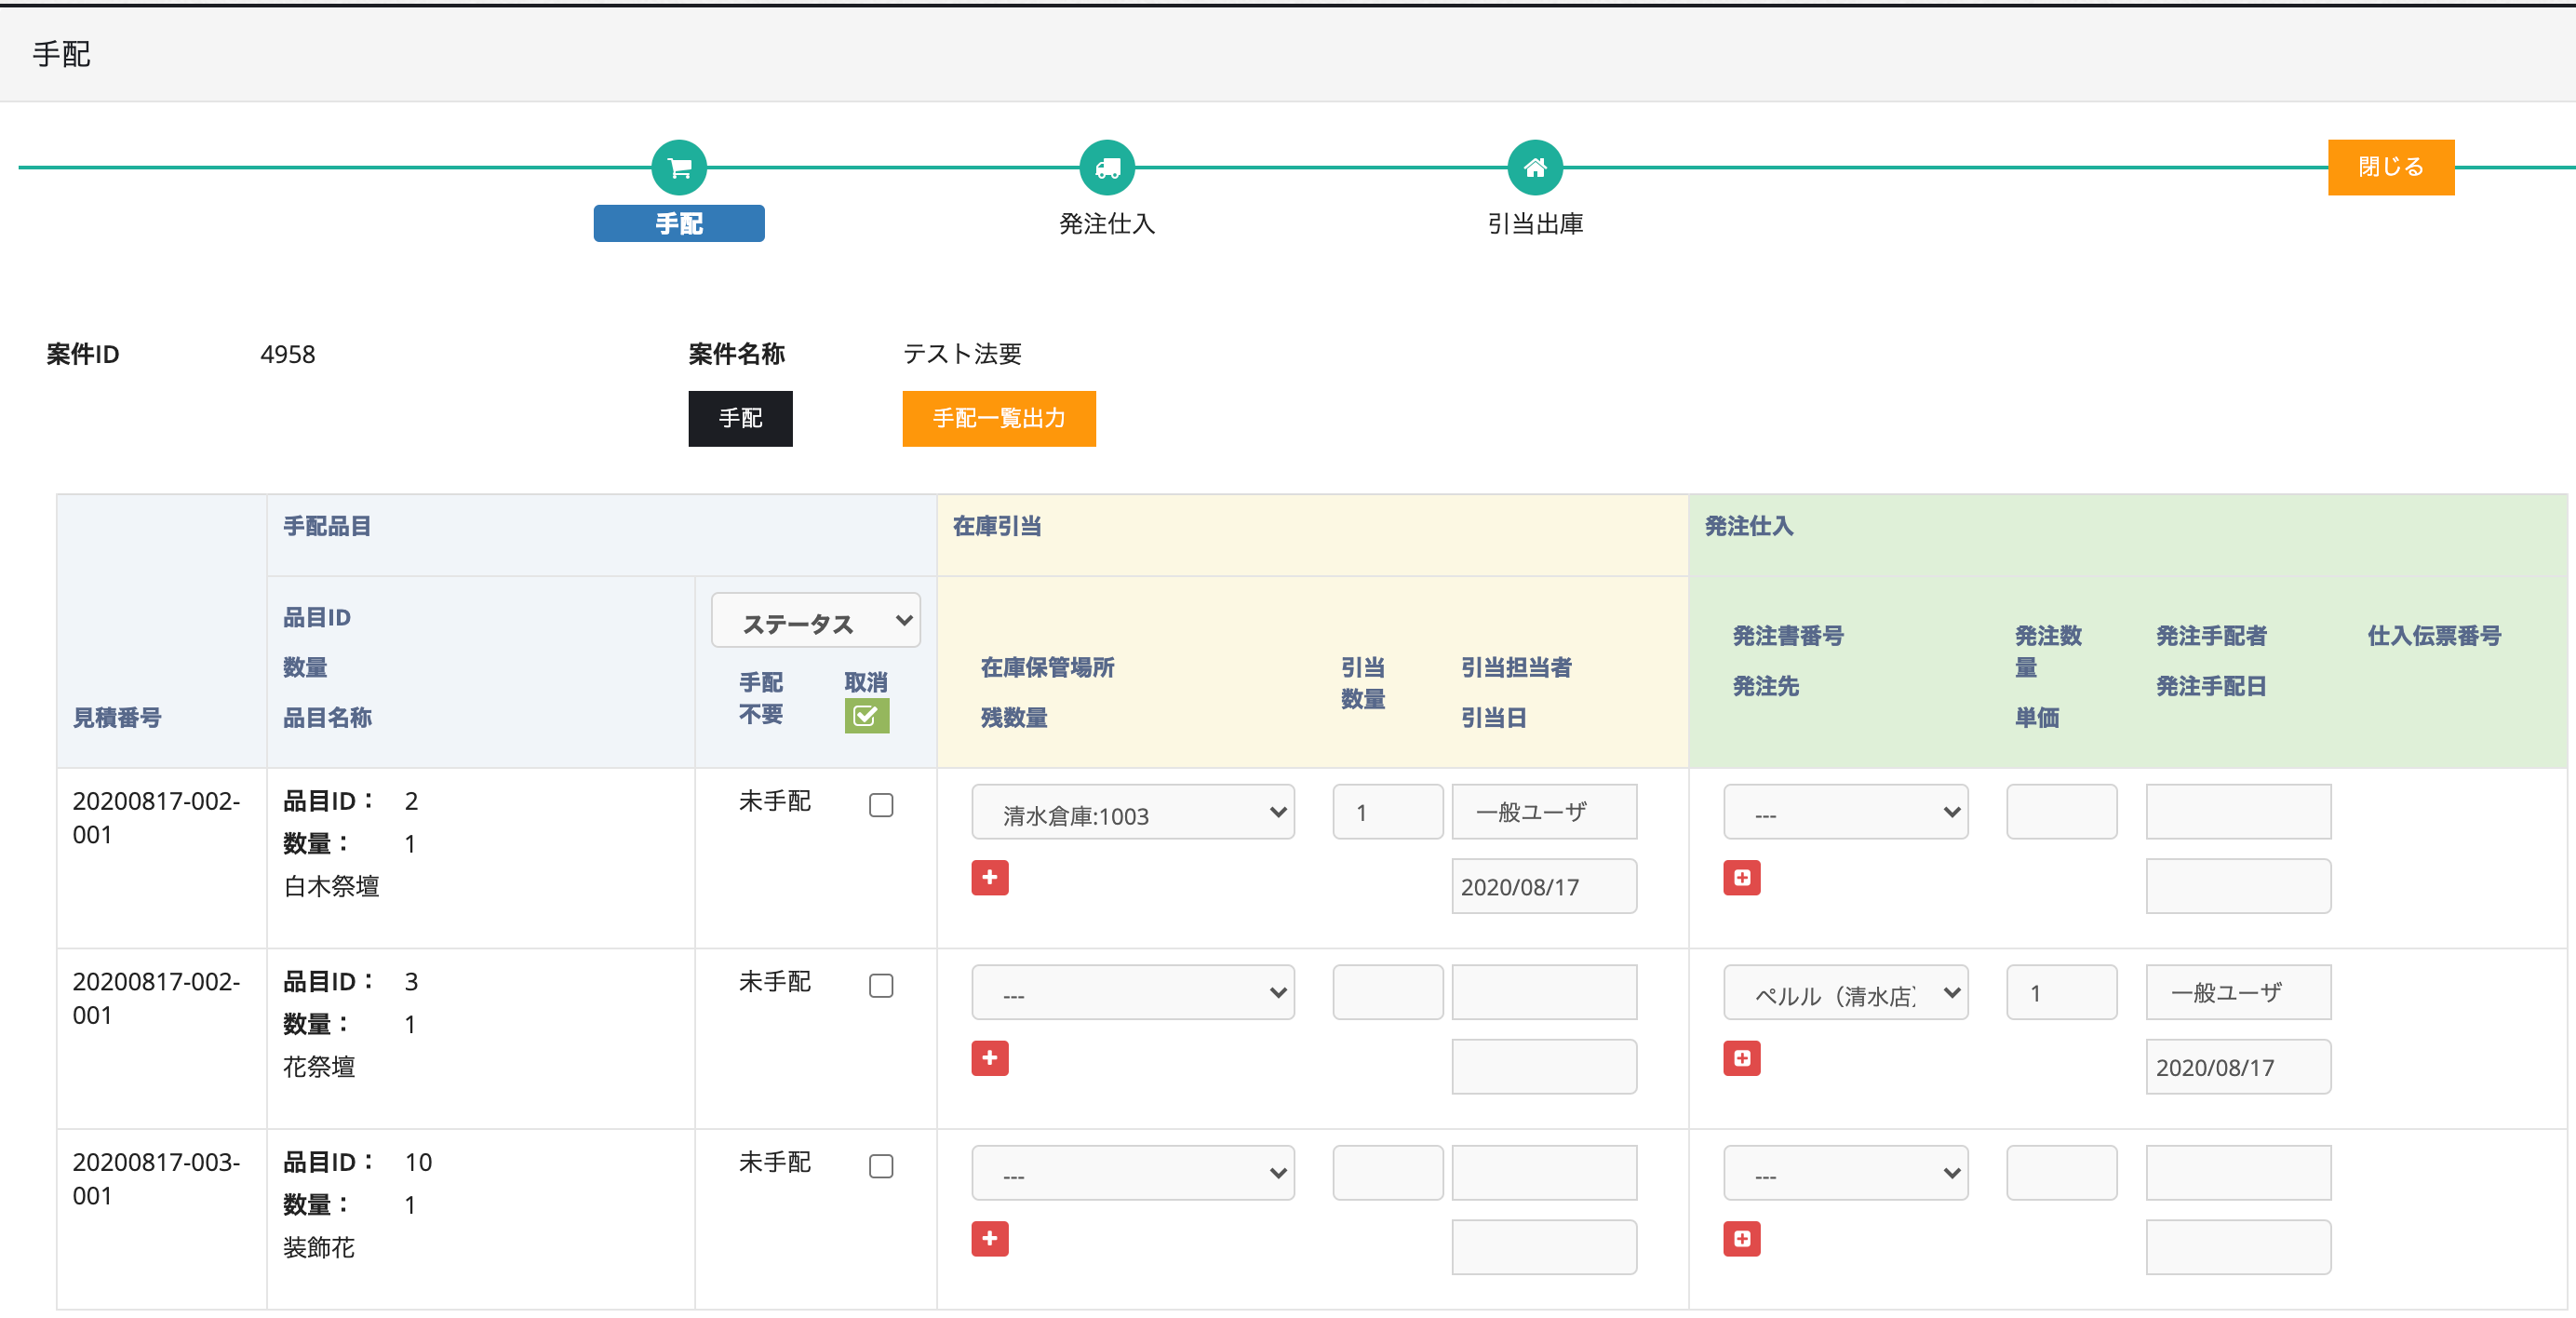
Task: Click the house 引当出庫 step icon
Action: [x=1535, y=168]
